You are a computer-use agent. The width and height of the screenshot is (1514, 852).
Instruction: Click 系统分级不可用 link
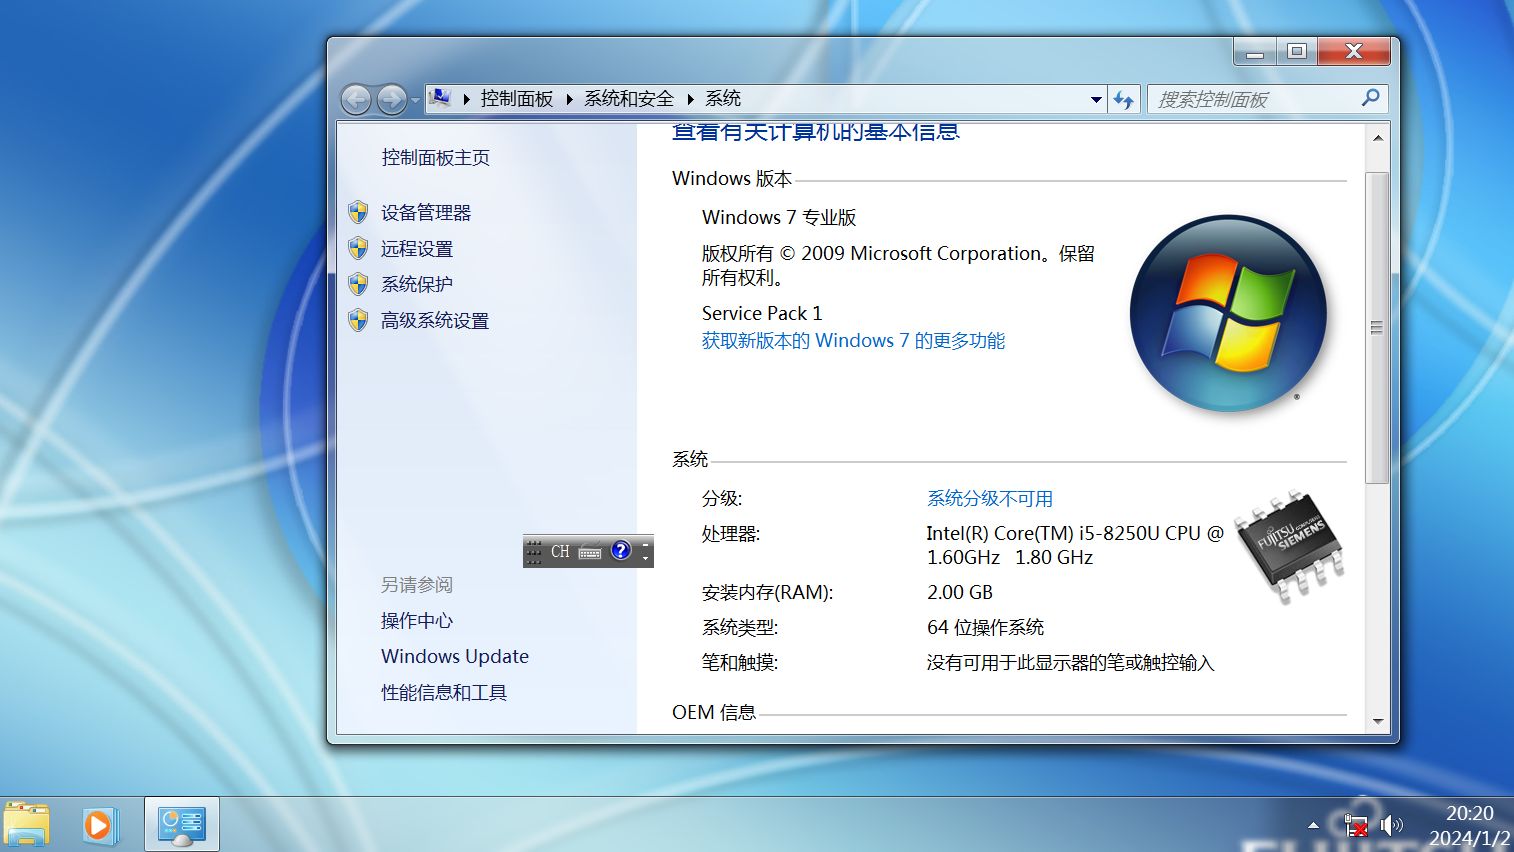click(x=990, y=498)
